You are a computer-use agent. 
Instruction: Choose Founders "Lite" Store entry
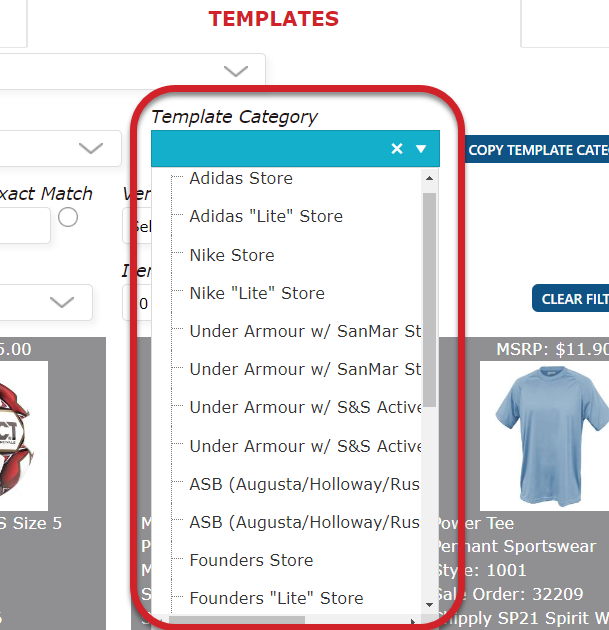pos(276,598)
